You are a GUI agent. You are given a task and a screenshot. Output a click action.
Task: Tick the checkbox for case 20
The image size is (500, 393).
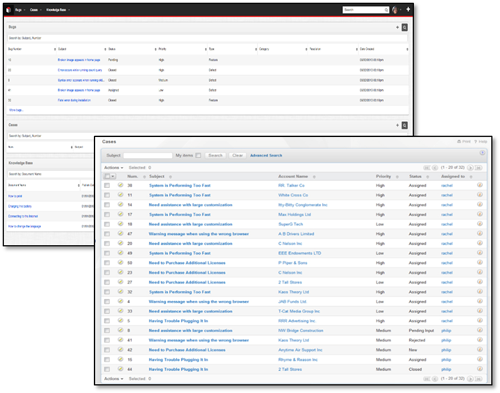click(x=107, y=243)
